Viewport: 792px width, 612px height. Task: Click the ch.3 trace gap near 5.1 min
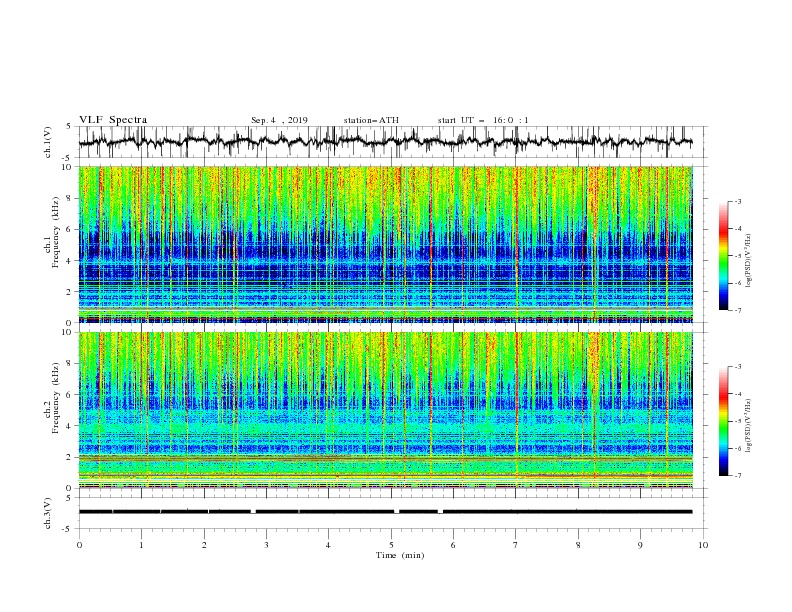click(x=397, y=512)
